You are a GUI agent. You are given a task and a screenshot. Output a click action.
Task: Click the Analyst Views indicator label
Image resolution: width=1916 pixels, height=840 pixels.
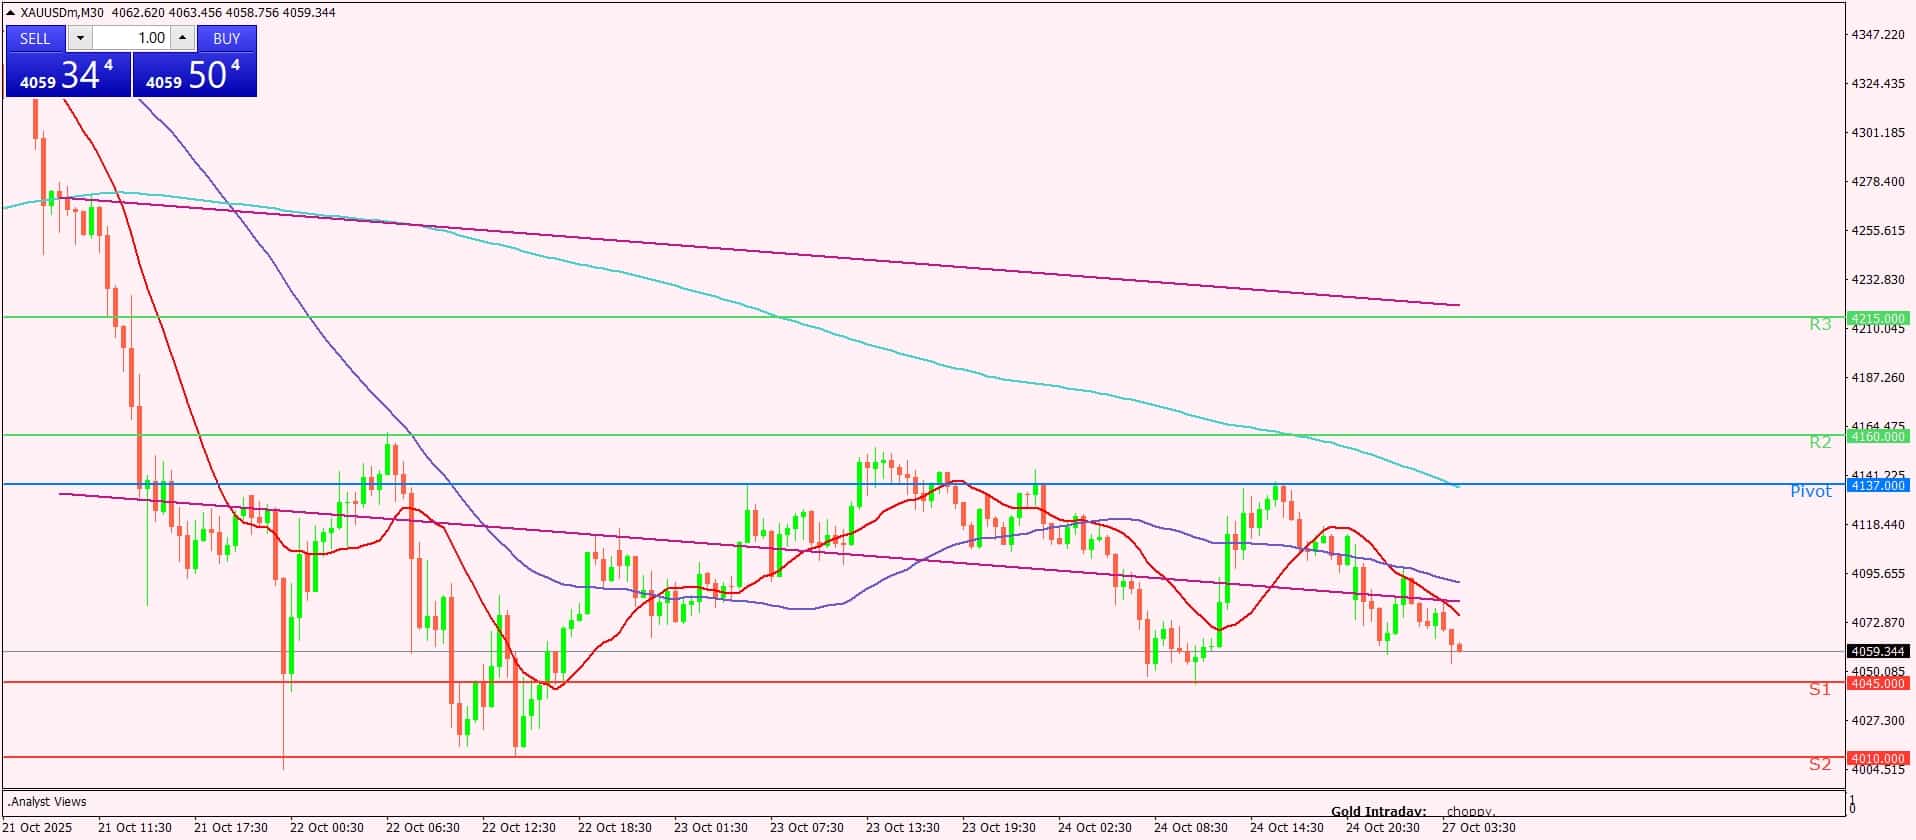point(47,801)
